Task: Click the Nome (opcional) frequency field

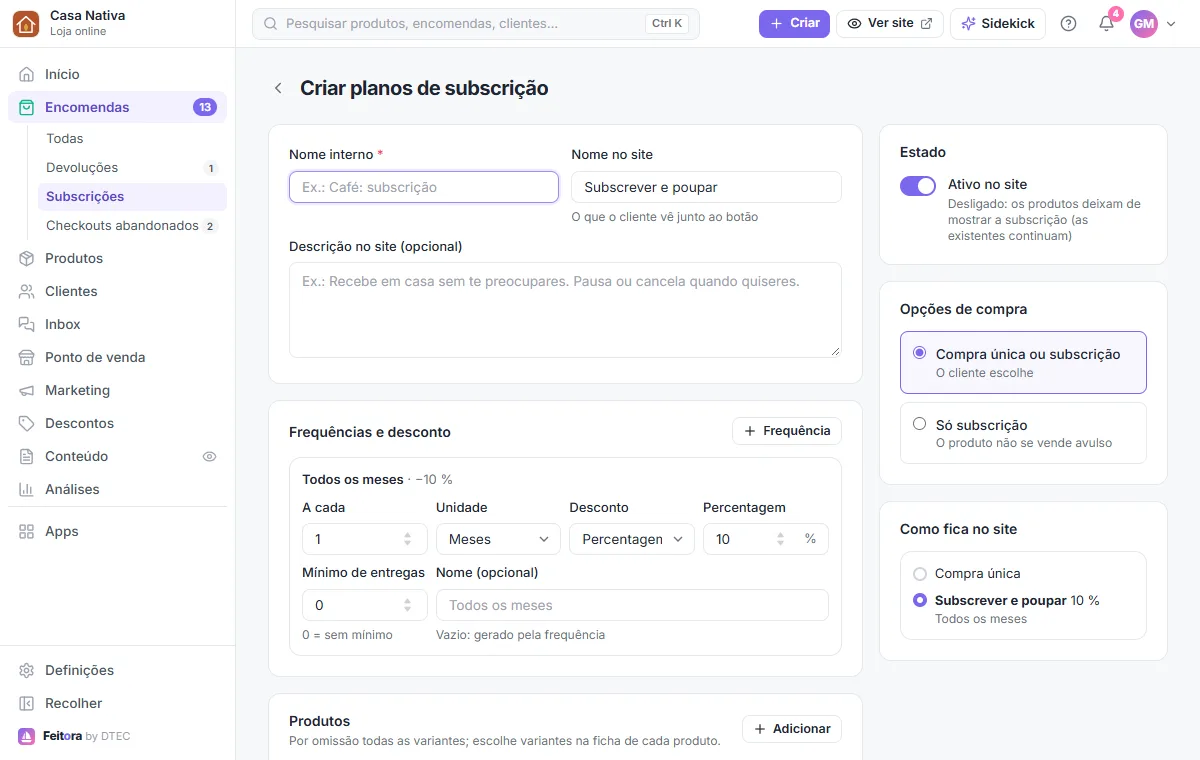Action: tap(632, 605)
